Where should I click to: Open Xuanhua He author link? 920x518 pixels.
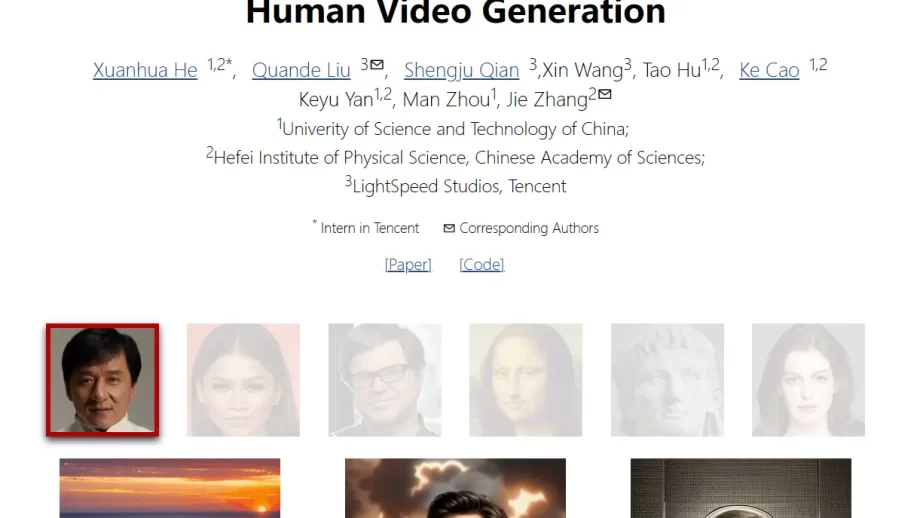tap(145, 70)
